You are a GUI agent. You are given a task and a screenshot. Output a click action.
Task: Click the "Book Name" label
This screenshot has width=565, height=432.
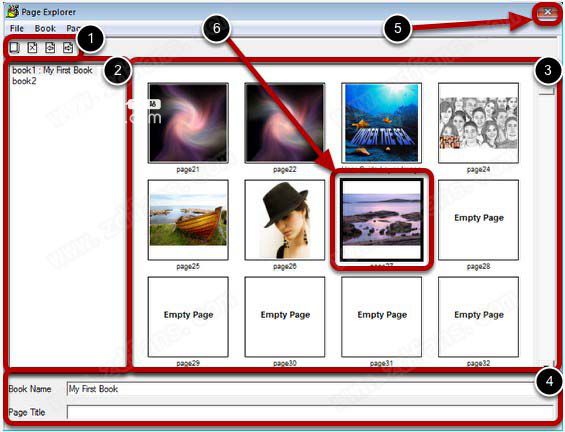pos(30,389)
